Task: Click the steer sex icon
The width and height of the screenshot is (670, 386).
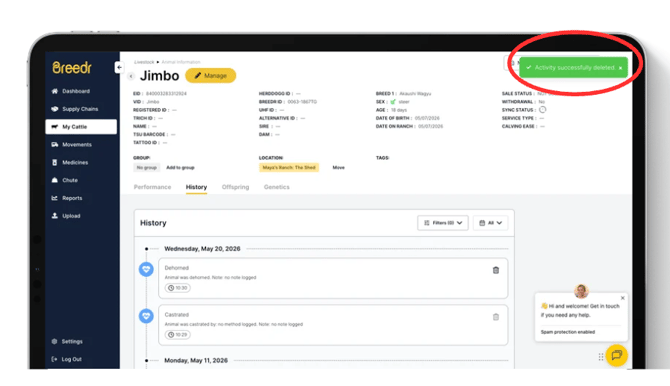Action: coord(393,102)
